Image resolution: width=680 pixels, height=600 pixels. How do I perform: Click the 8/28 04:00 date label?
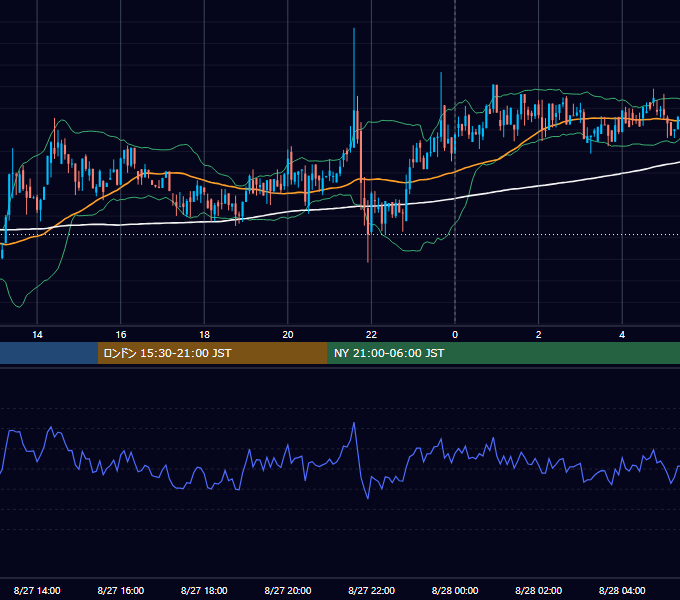[x=622, y=590]
